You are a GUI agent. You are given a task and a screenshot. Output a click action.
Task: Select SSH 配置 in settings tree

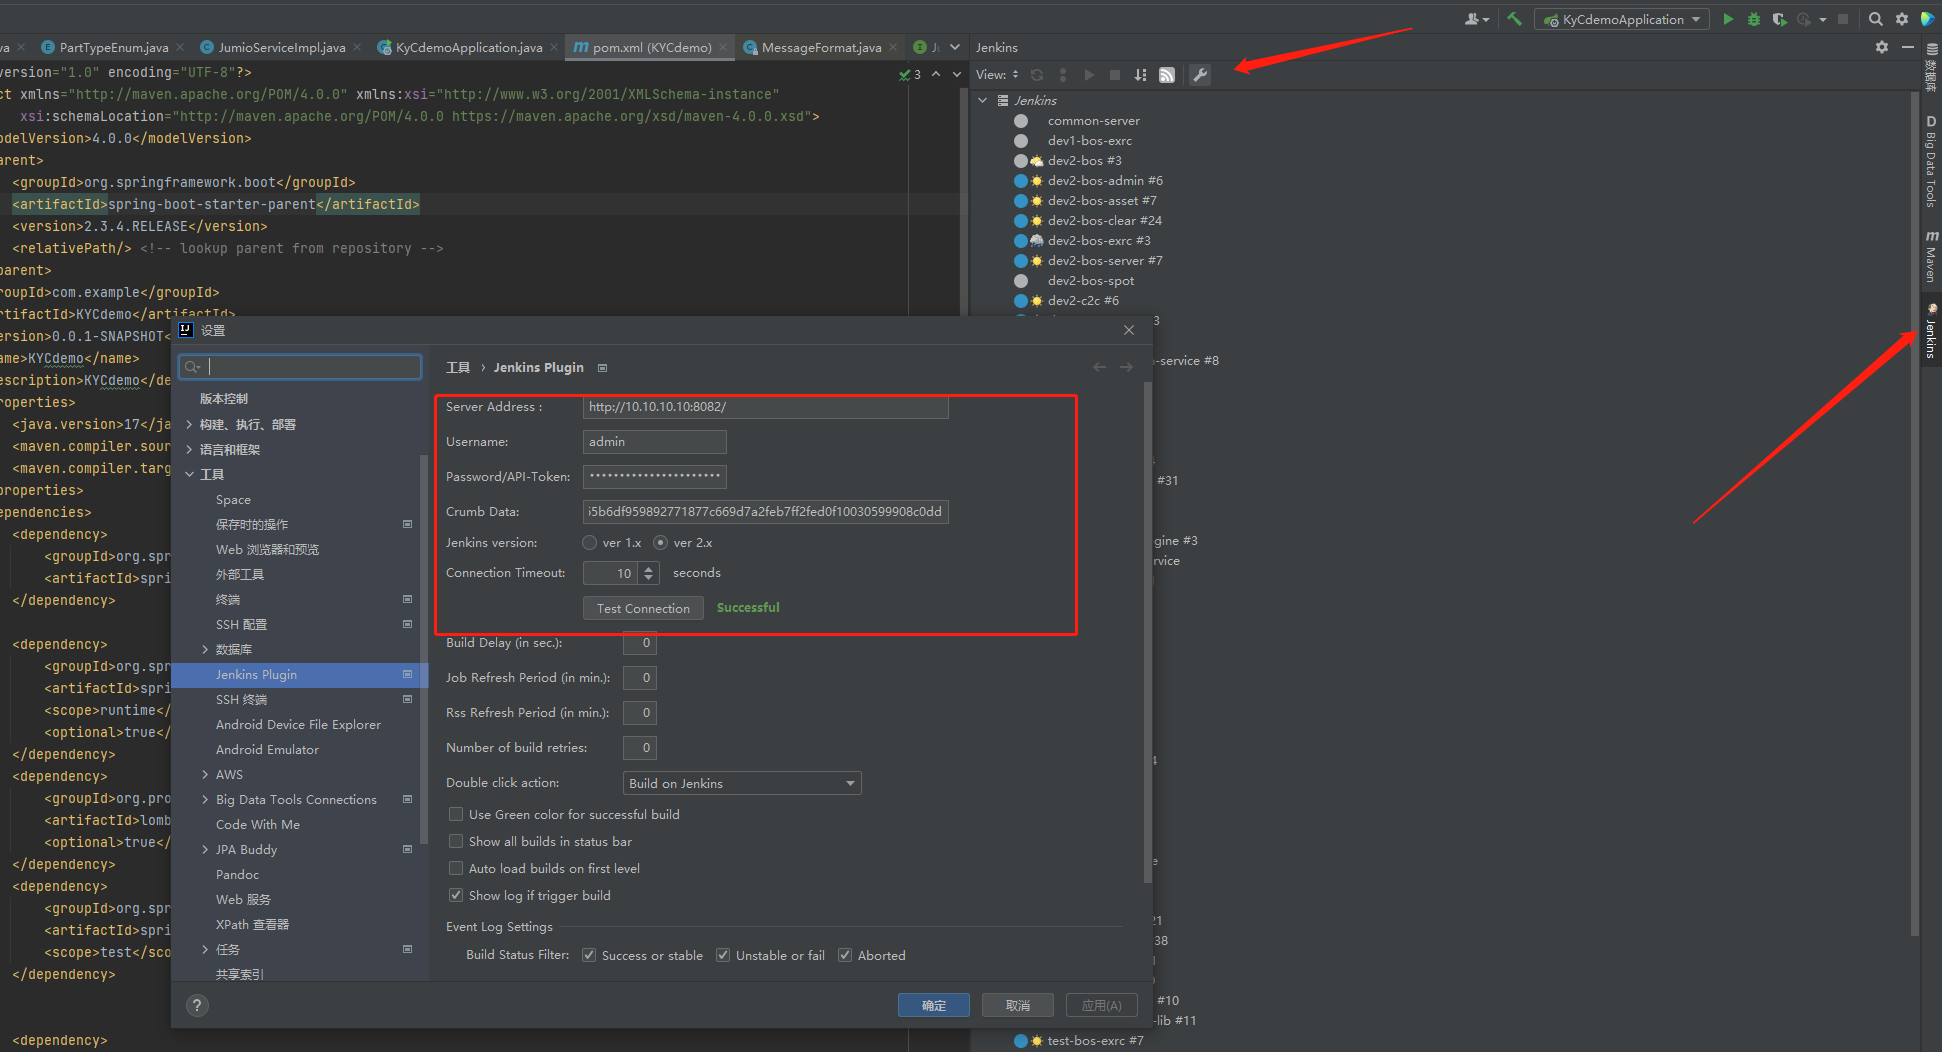[241, 625]
